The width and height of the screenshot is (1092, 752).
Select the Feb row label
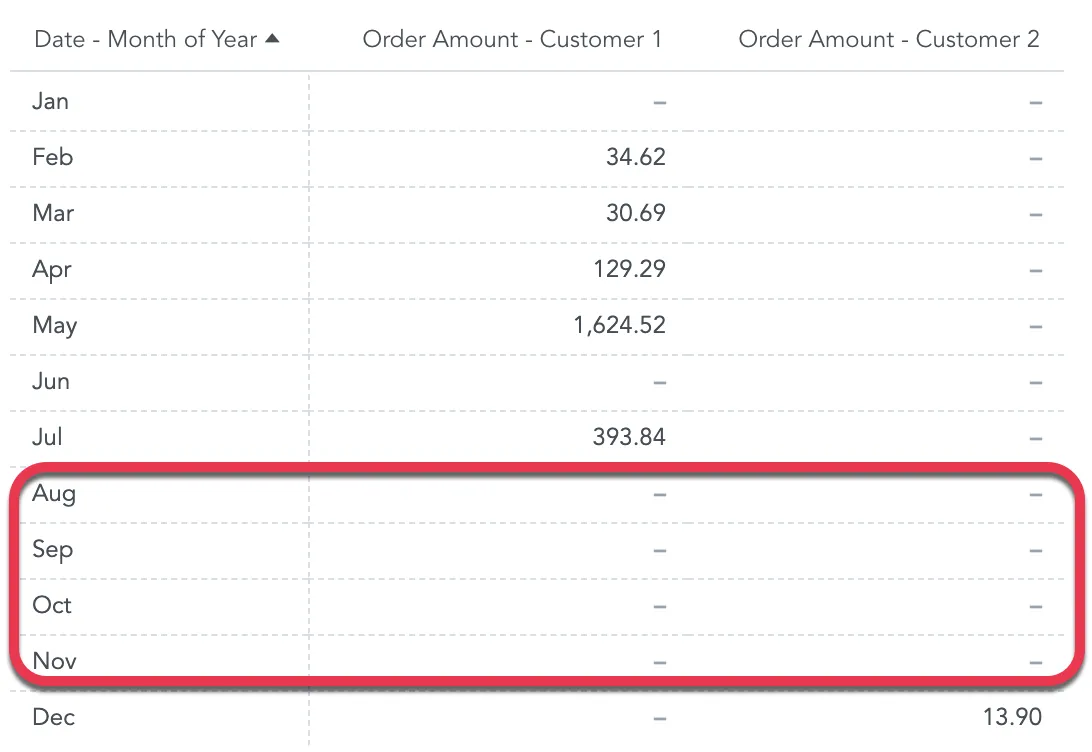click(53, 157)
